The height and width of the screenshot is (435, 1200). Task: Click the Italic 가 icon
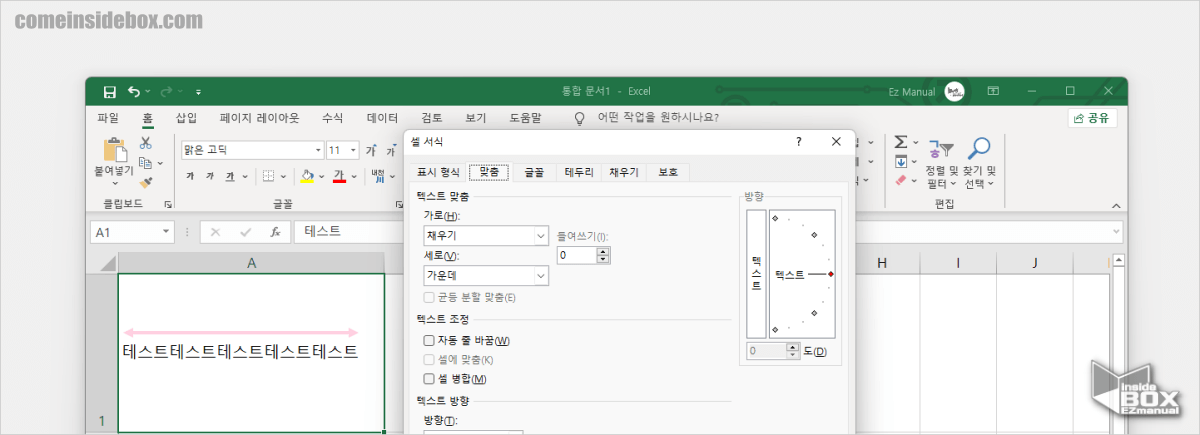click(x=210, y=177)
